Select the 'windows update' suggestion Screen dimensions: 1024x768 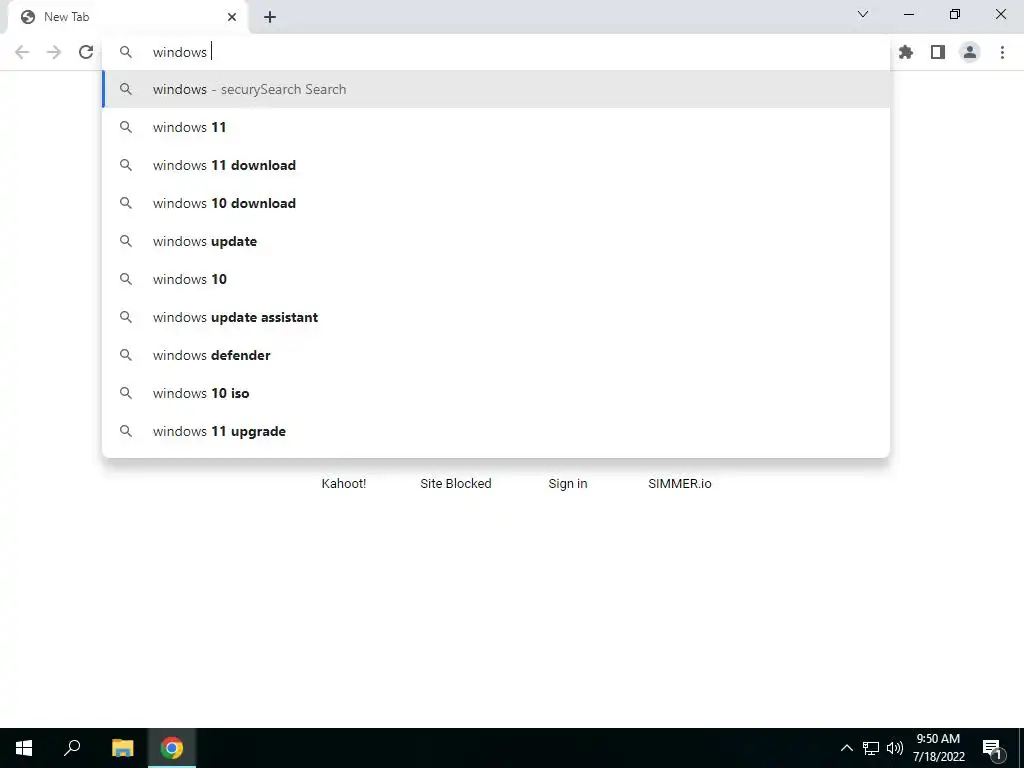(x=496, y=241)
